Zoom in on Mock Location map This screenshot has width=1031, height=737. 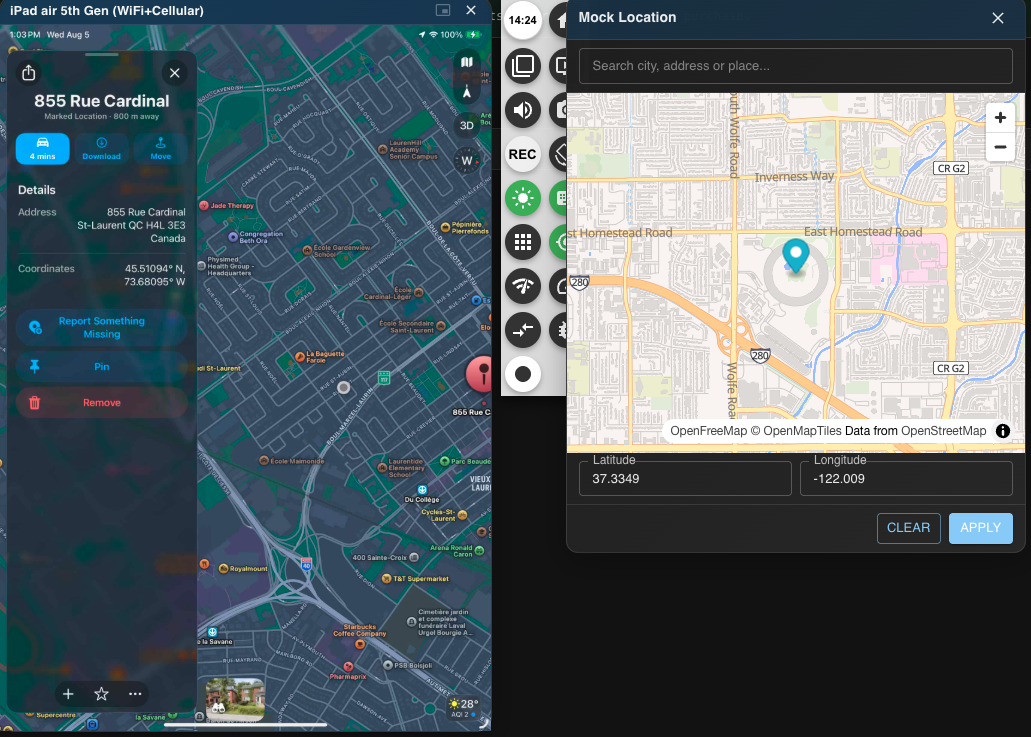coord(1000,118)
